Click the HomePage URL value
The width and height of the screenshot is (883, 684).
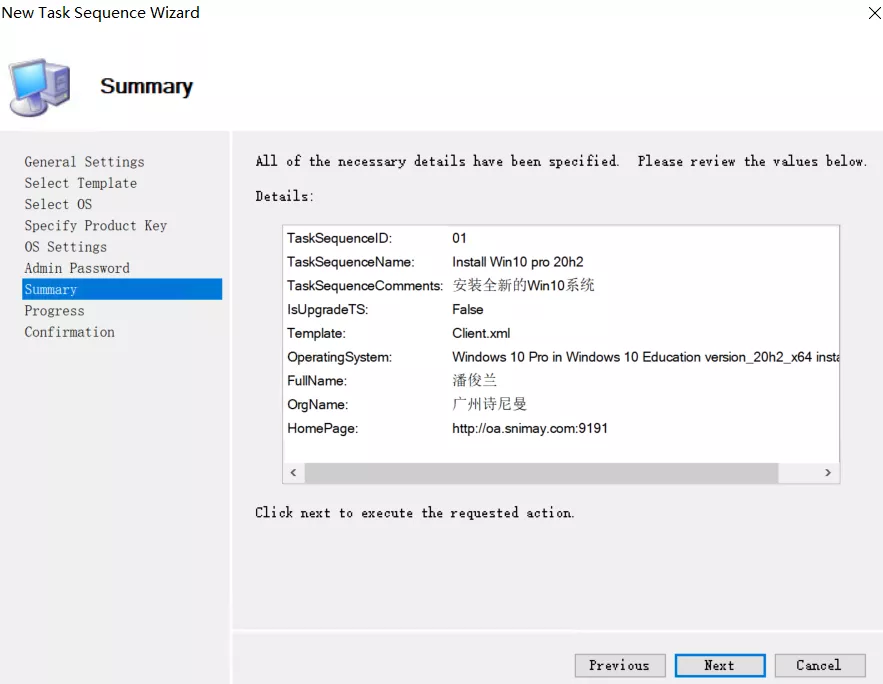click(529, 428)
